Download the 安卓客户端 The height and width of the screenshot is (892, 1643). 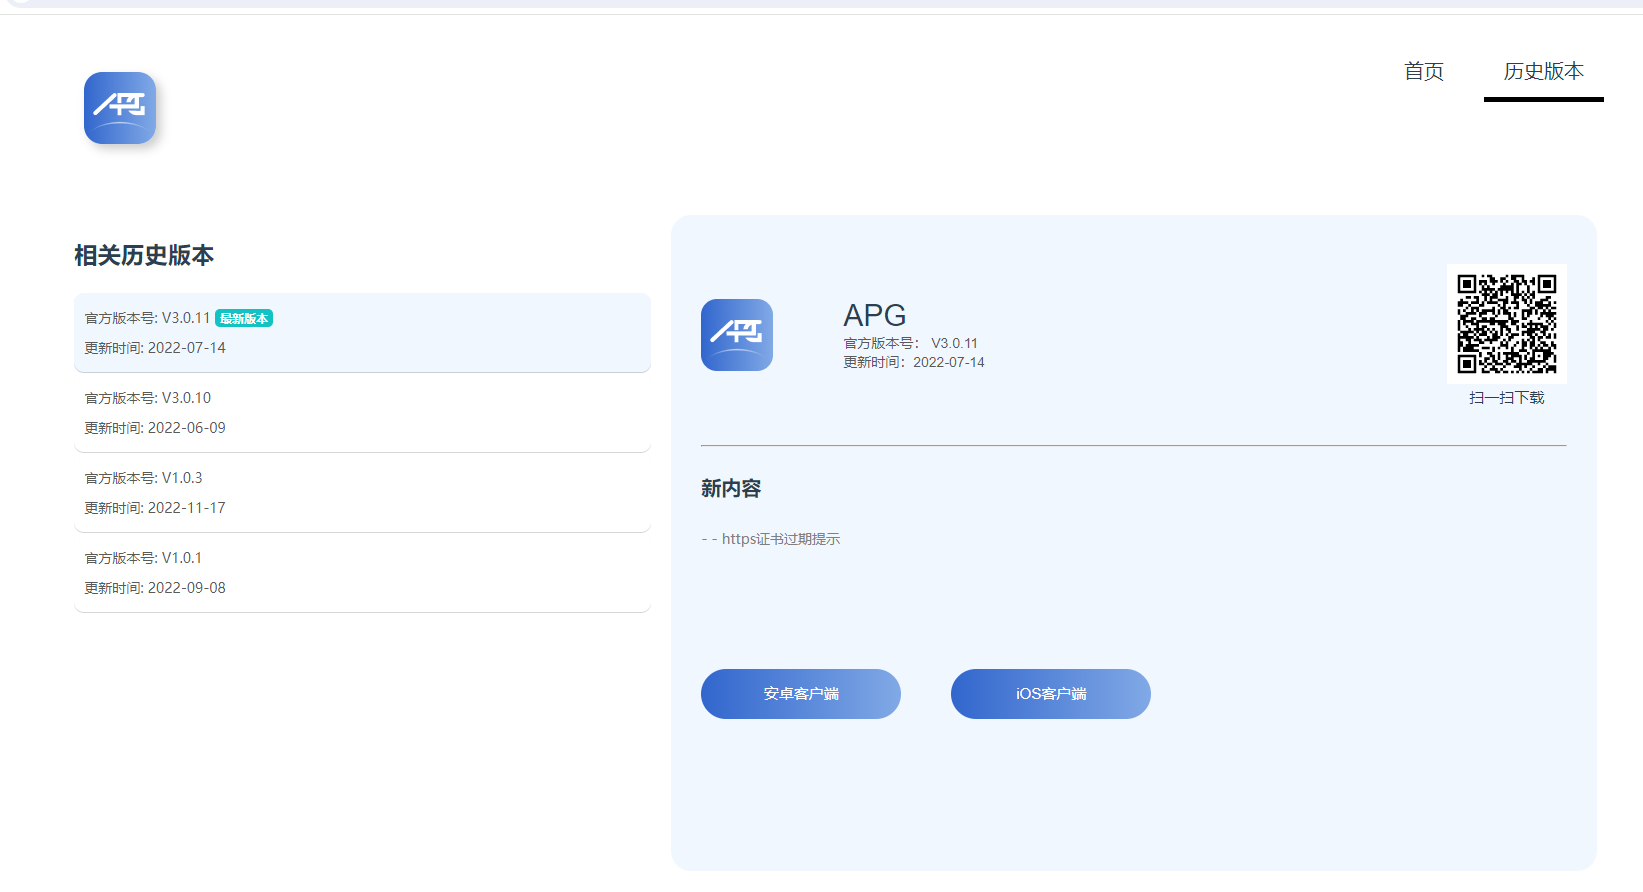pyautogui.click(x=801, y=694)
